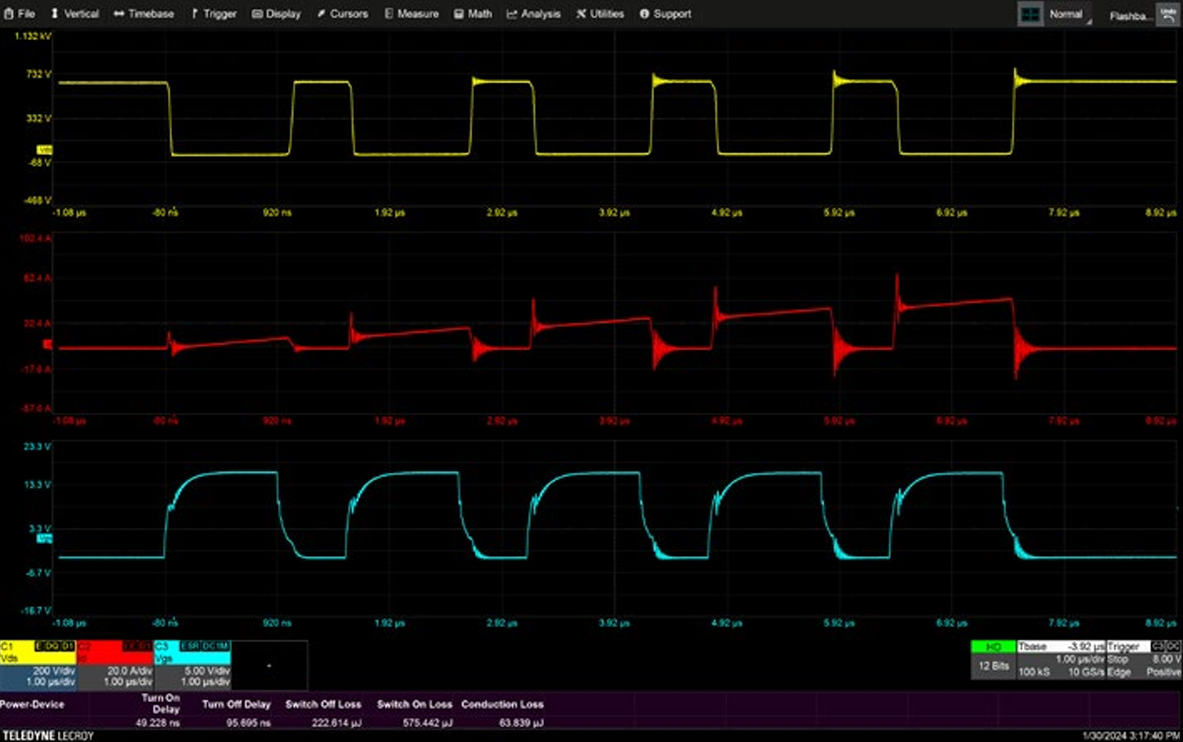Click the red C2 ground level marker
The image size is (1183, 742).
point(48,344)
